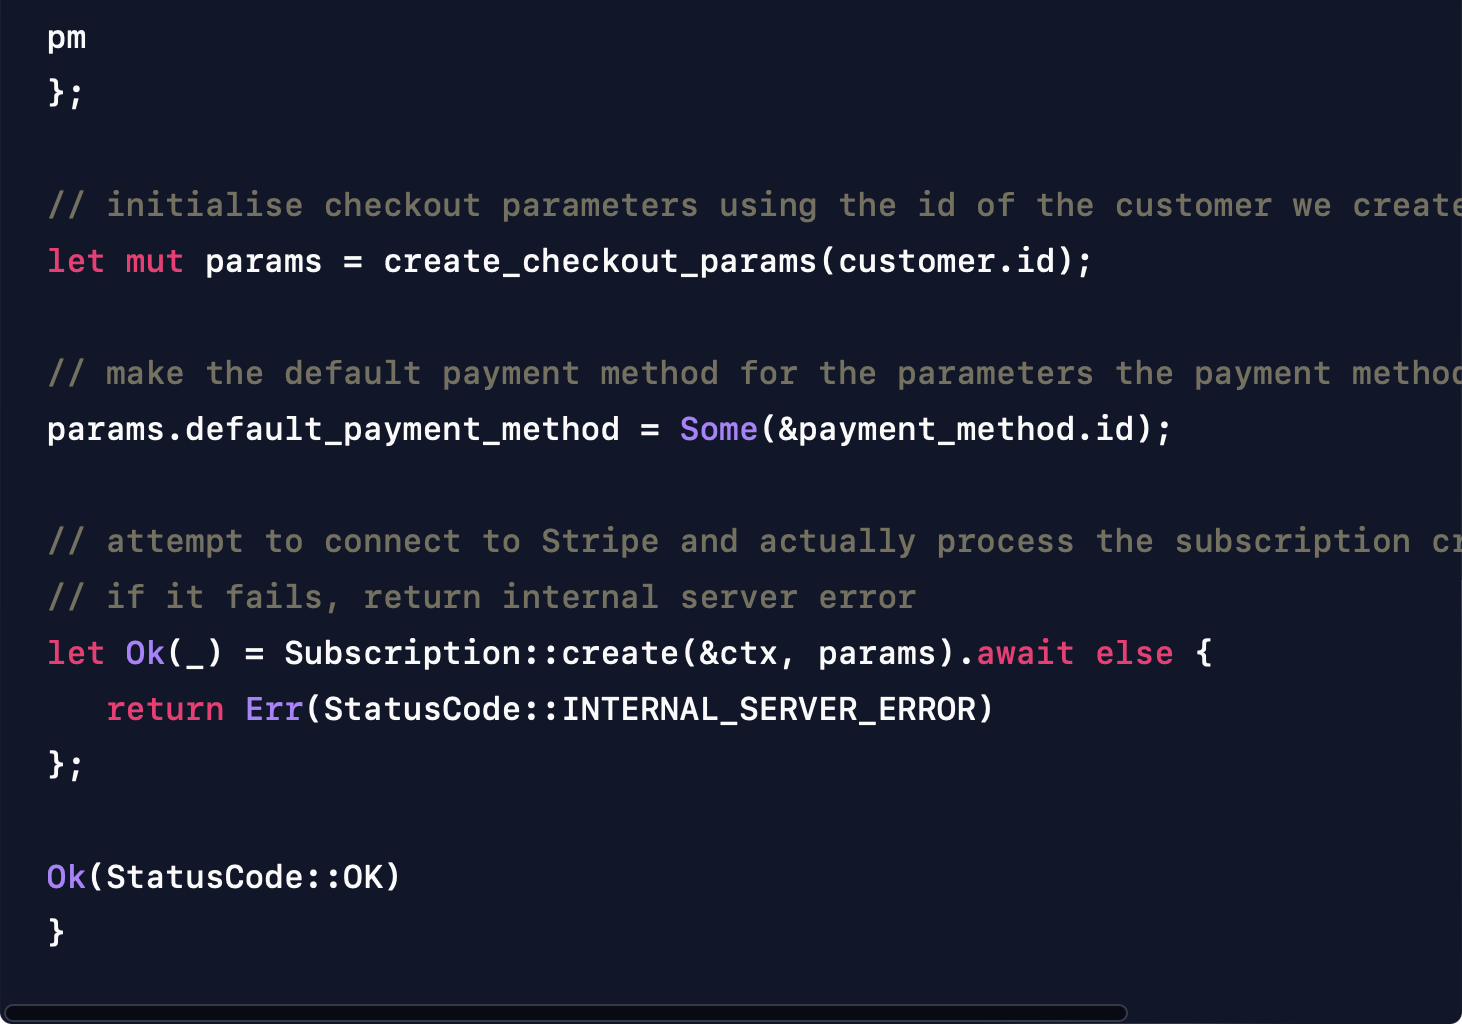Image resolution: width=1462 pixels, height=1026 pixels.
Task: Click the "initialise checkout parameters" comment
Action: coord(400,206)
